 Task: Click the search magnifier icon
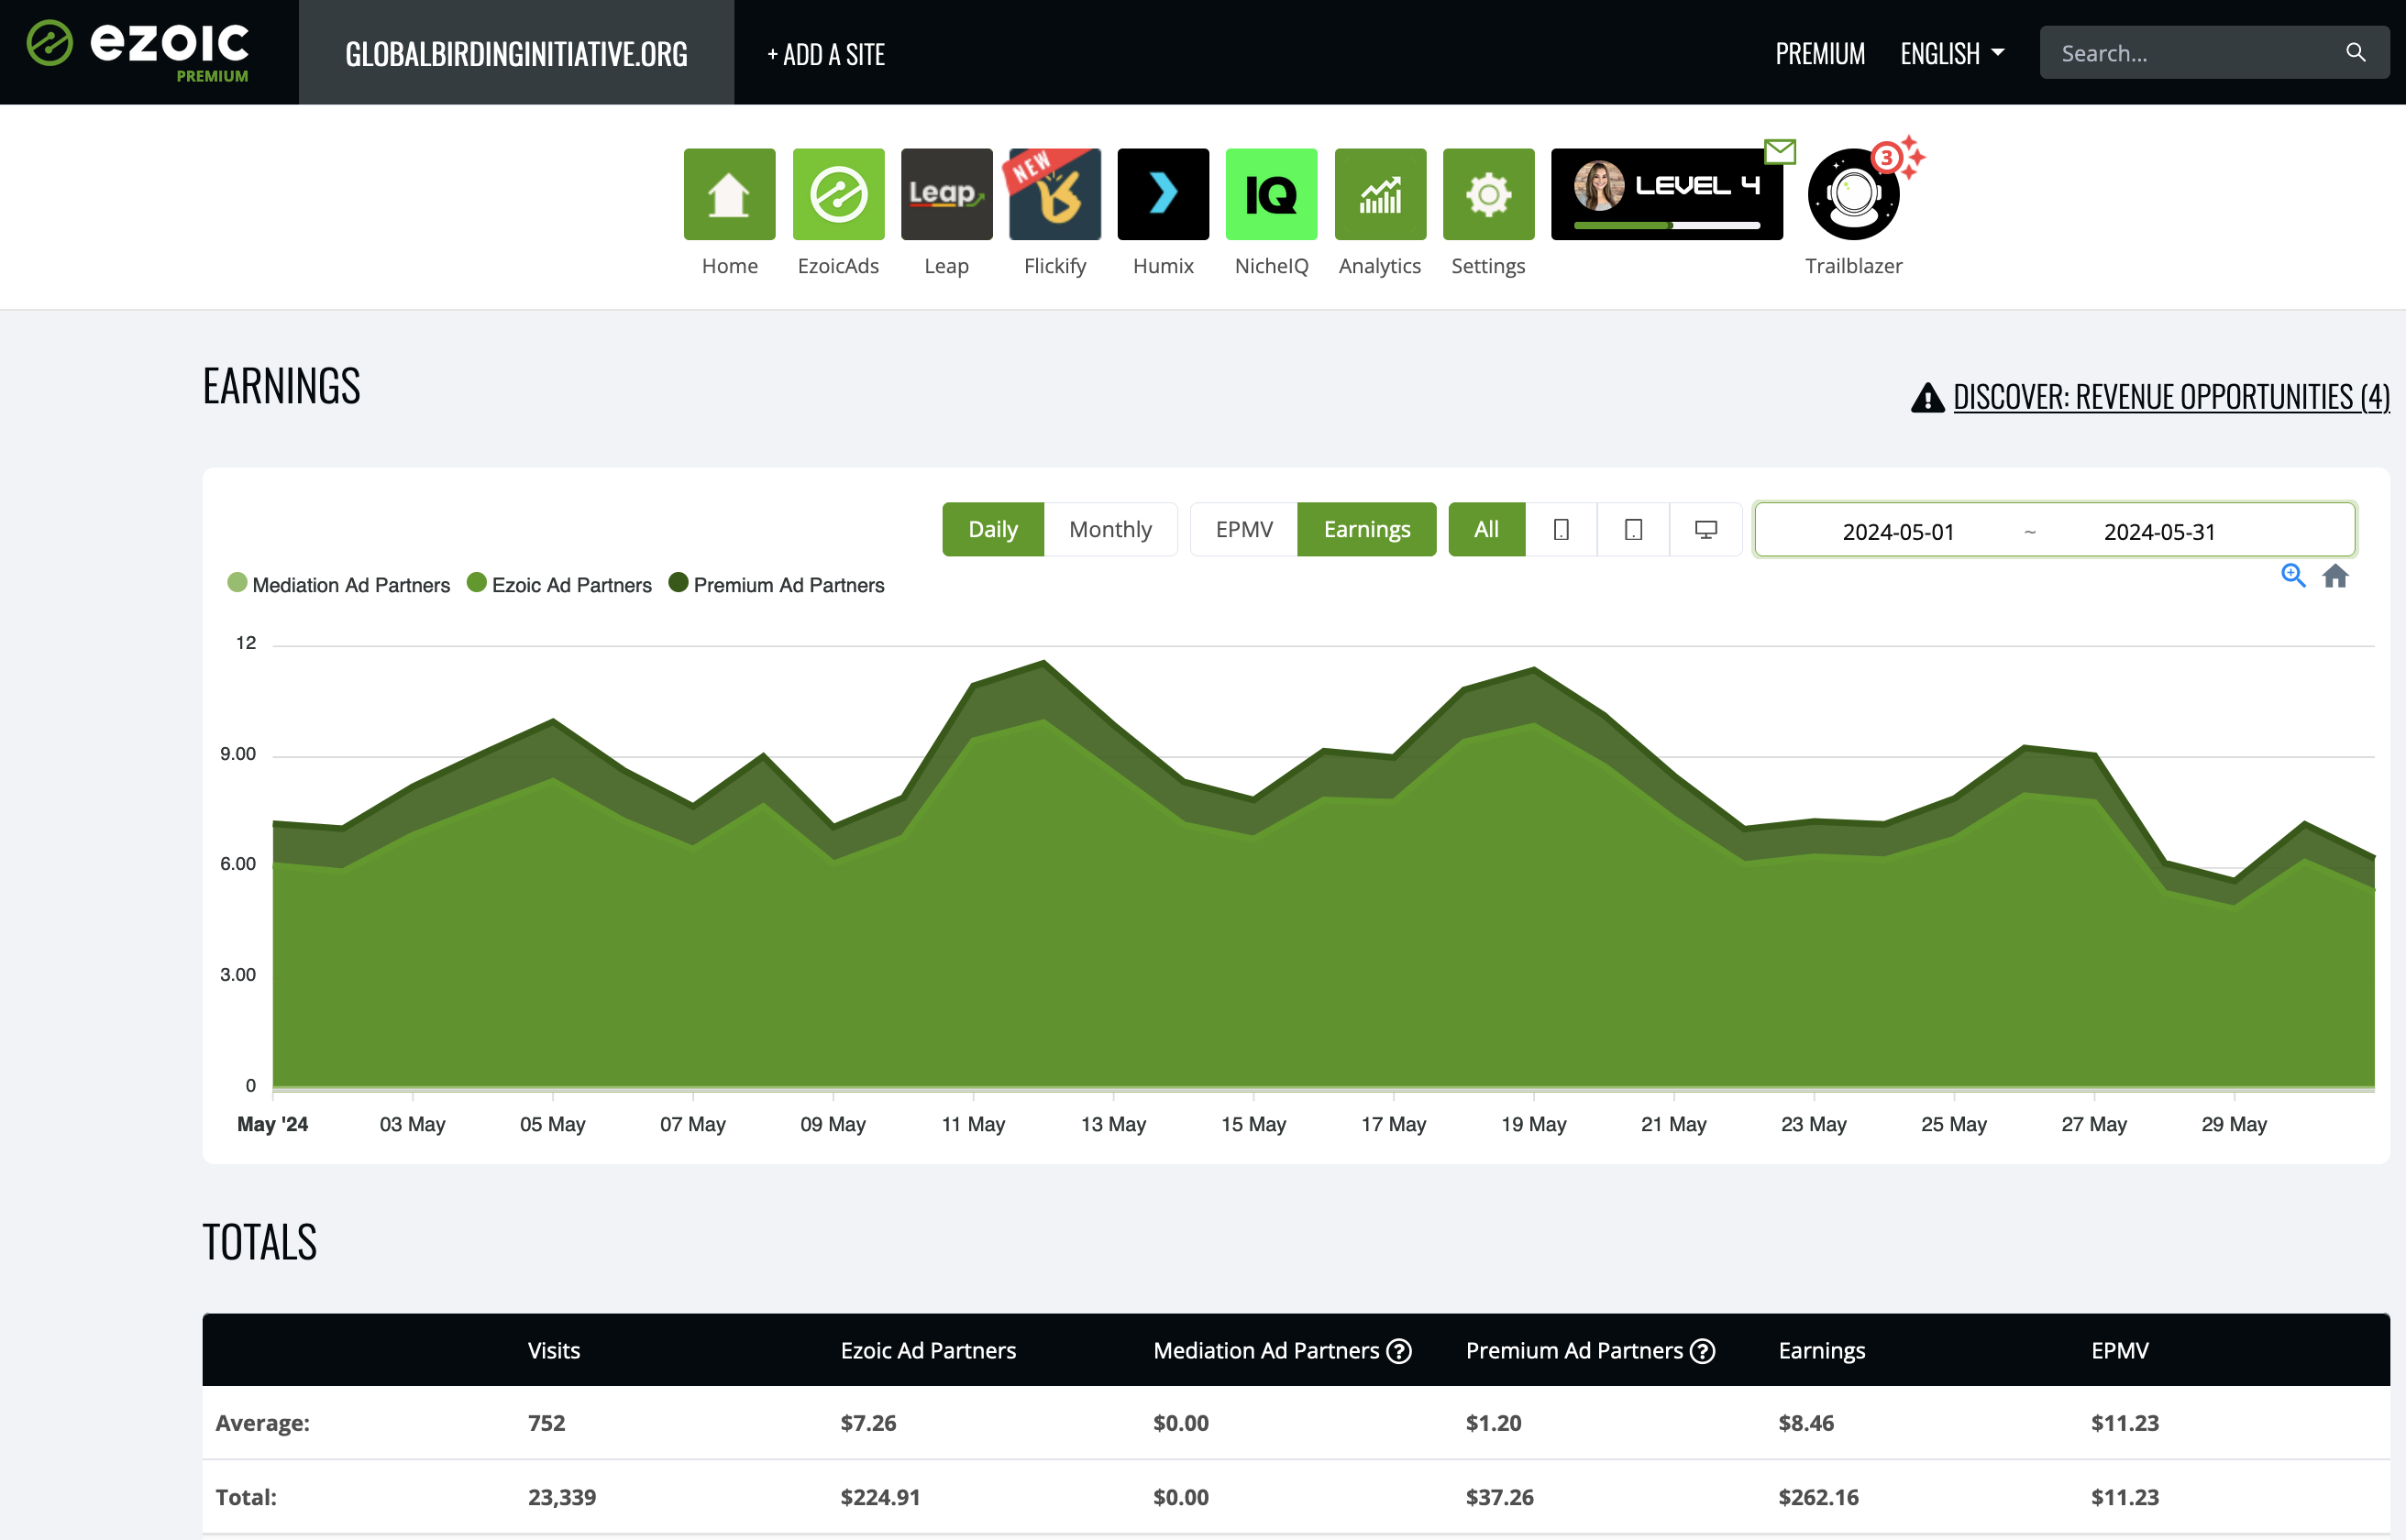pyautogui.click(x=2355, y=53)
